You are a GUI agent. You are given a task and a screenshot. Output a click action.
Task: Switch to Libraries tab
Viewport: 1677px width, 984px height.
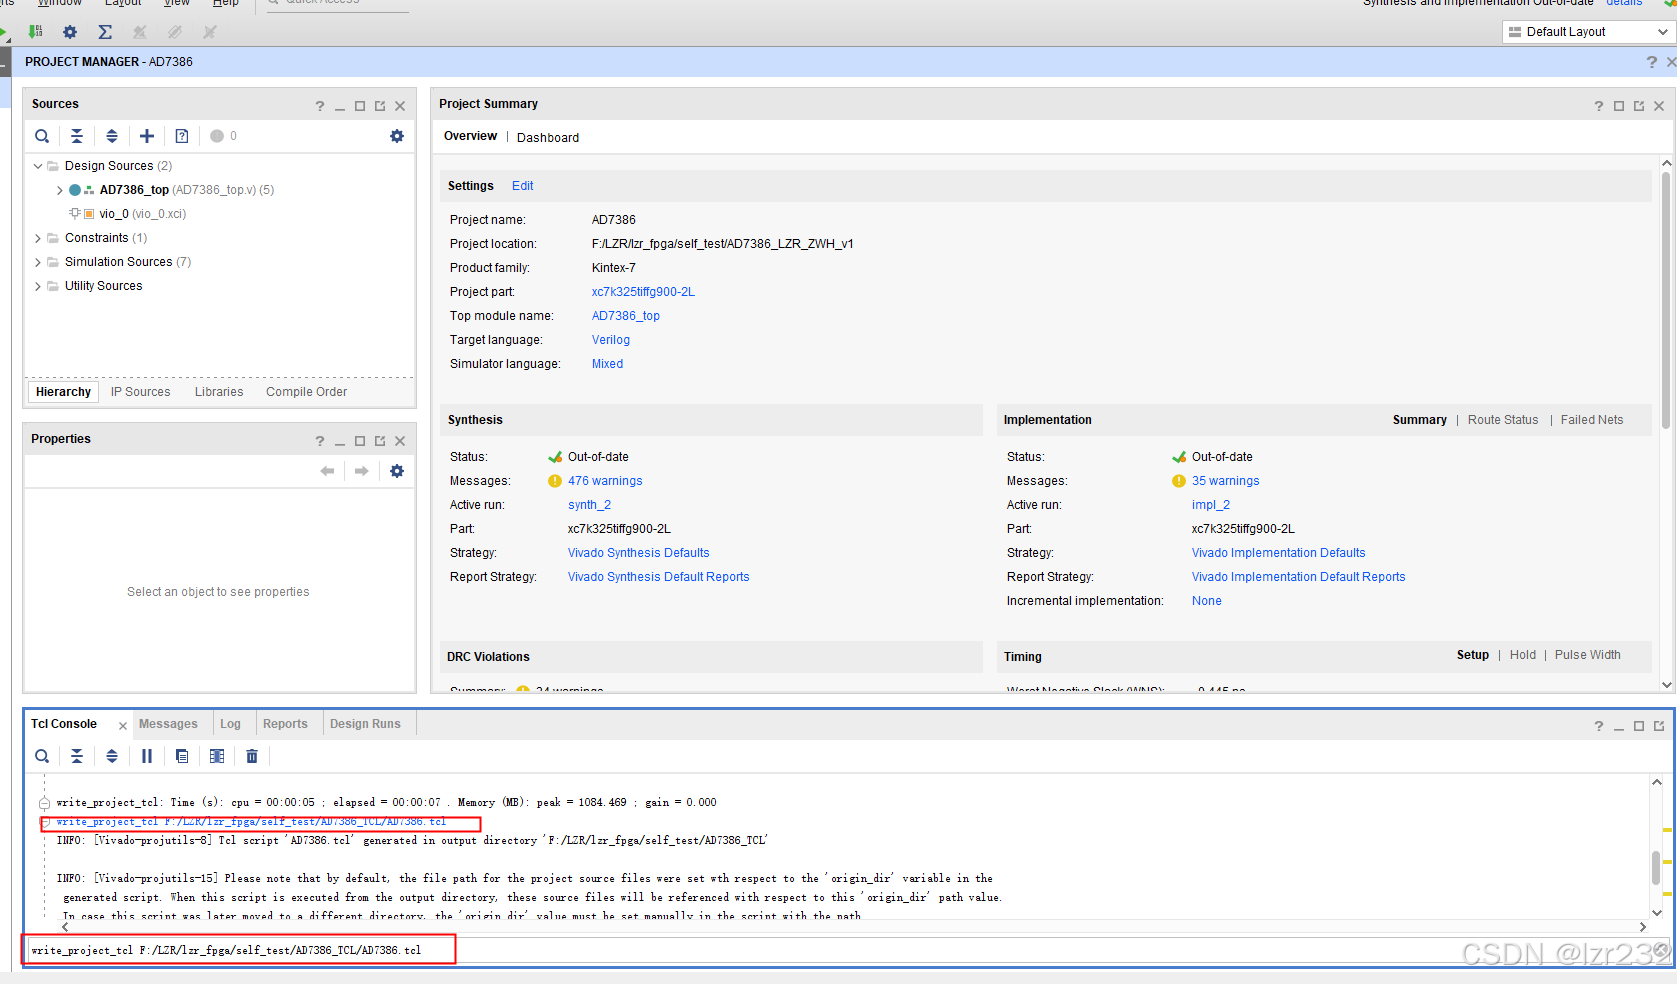pyautogui.click(x=219, y=392)
